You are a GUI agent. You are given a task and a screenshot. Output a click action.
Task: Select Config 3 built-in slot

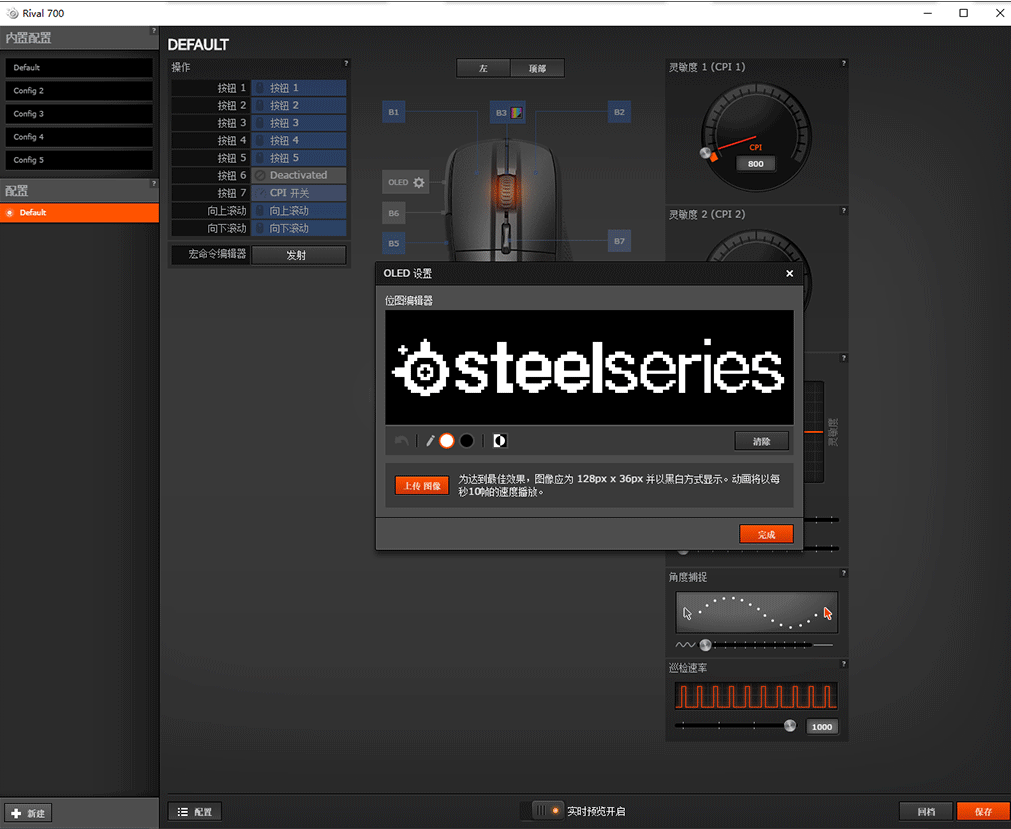point(79,114)
